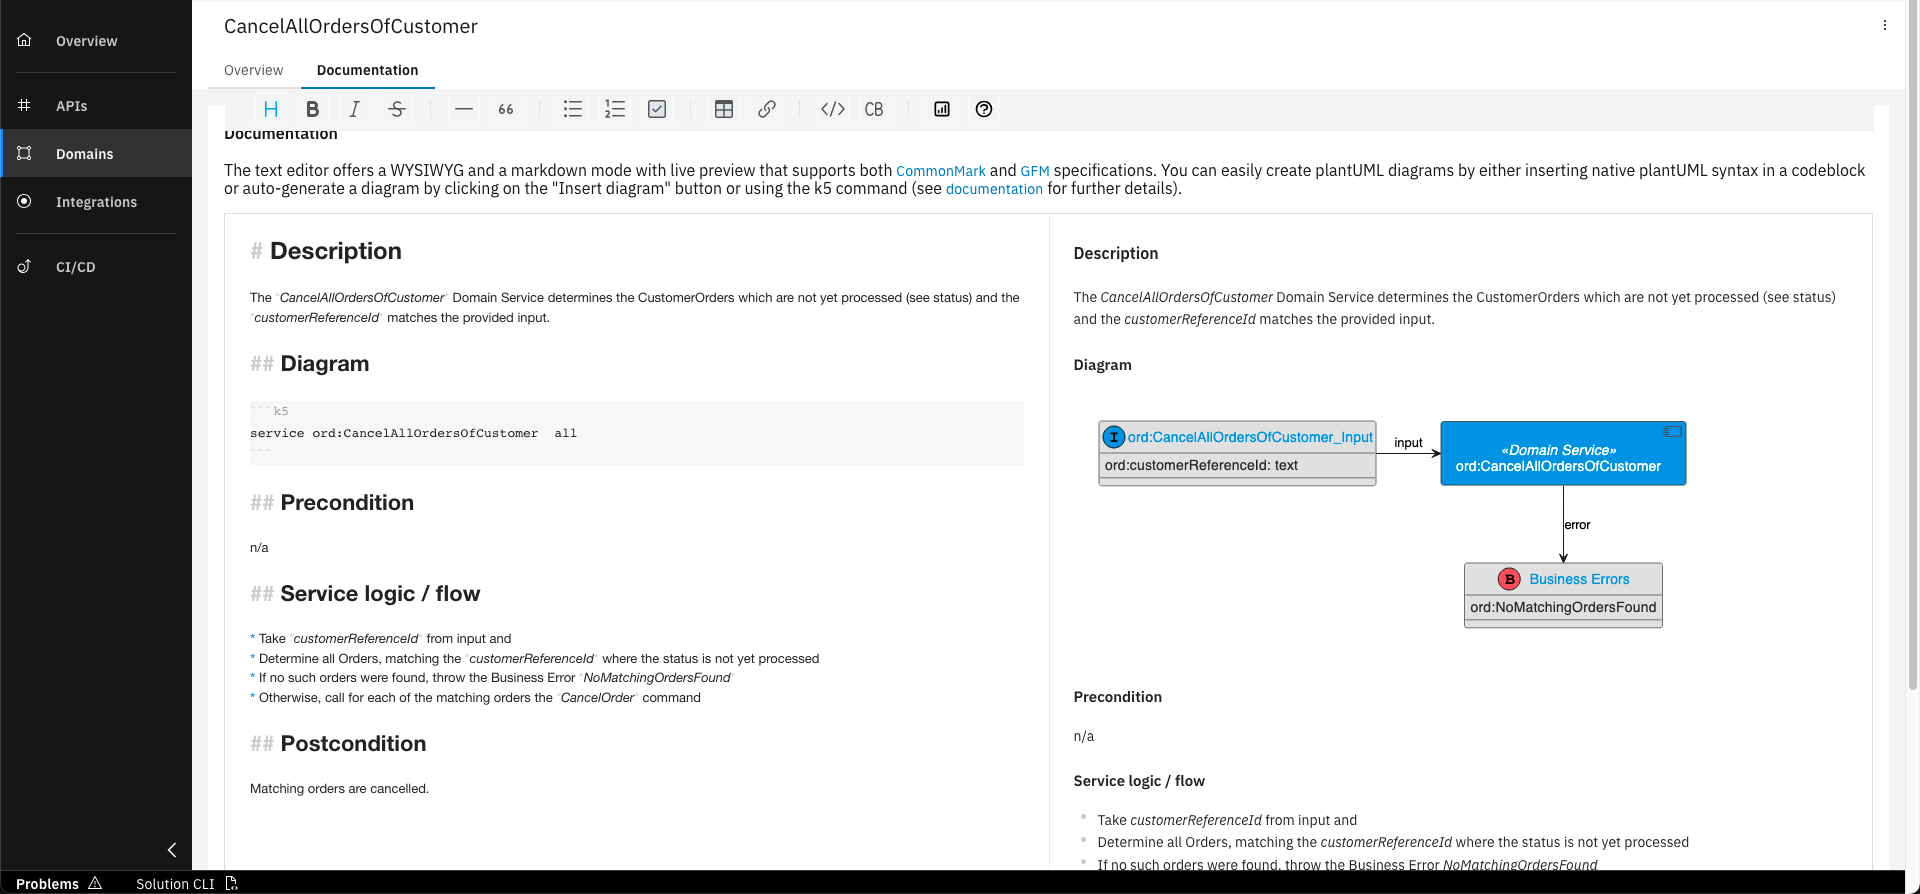
Task: Click the Integrations icon in sidebar
Action: 25,201
